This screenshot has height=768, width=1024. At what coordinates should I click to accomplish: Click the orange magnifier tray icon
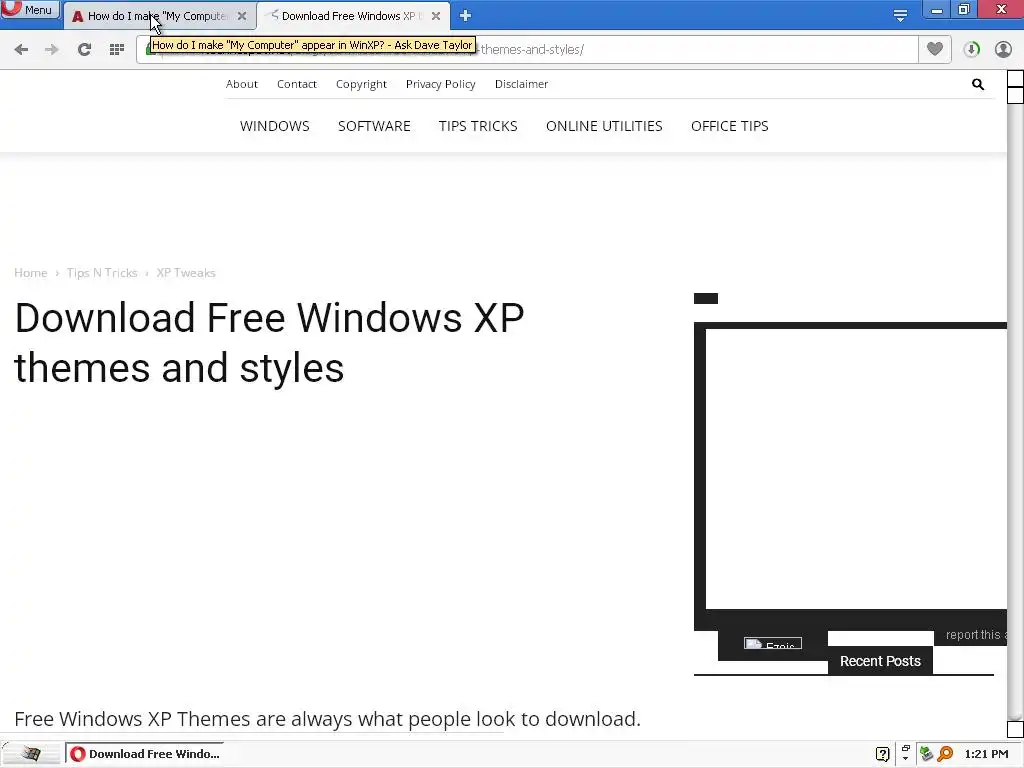[x=945, y=754]
